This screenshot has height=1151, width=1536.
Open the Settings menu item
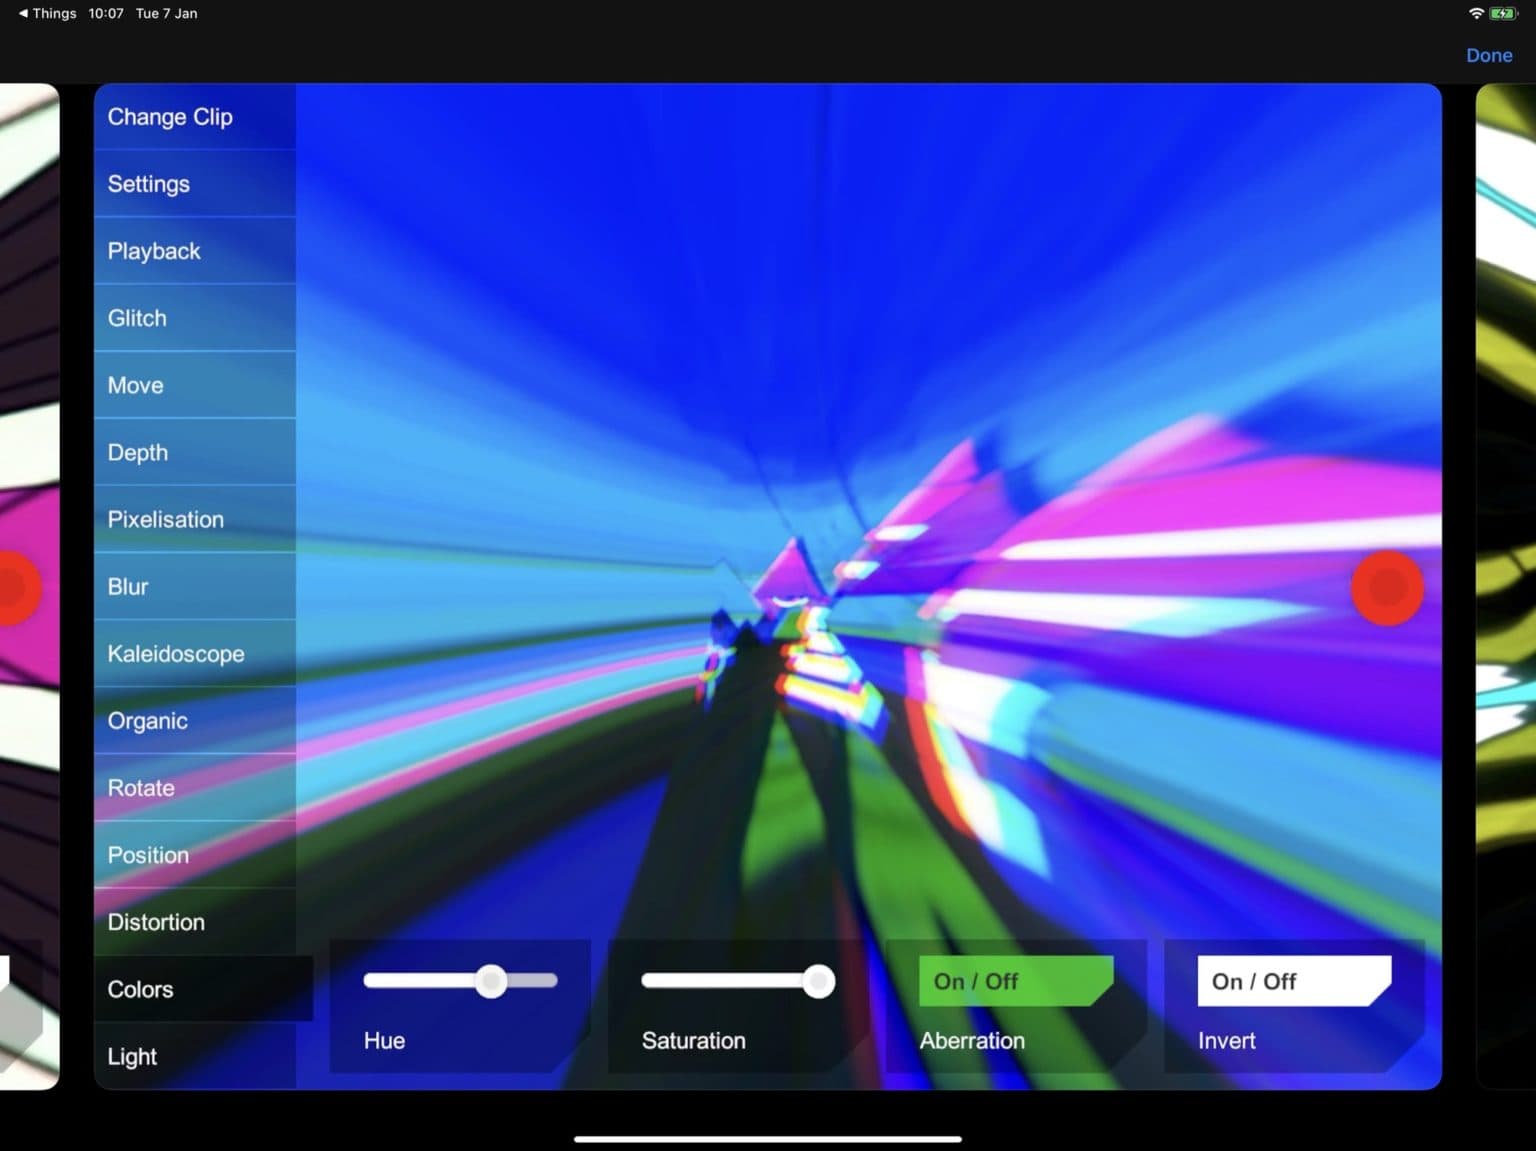click(x=149, y=184)
